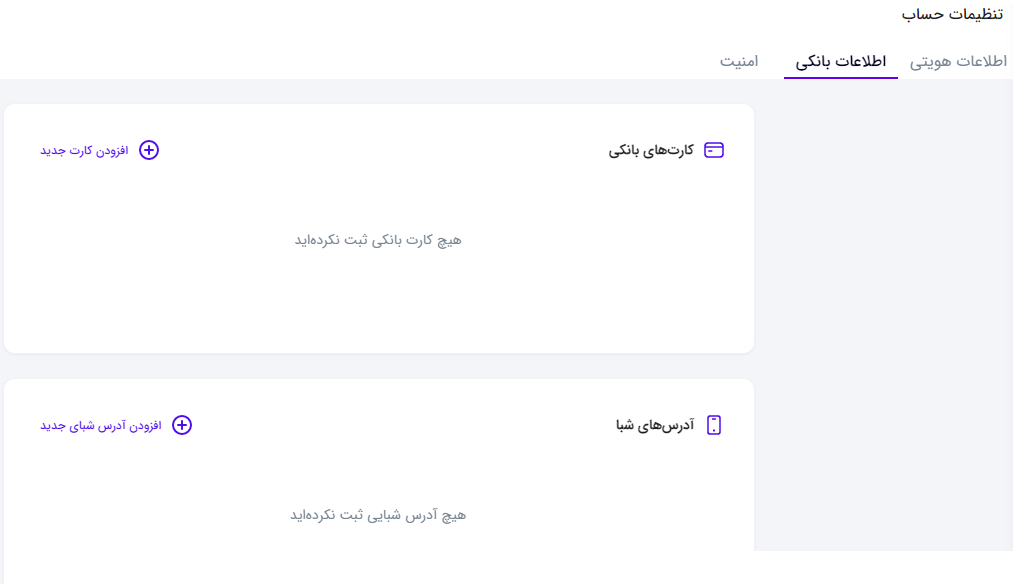Switch to the امنیت tab
This screenshot has height=584, width=1013.
[x=739, y=61]
